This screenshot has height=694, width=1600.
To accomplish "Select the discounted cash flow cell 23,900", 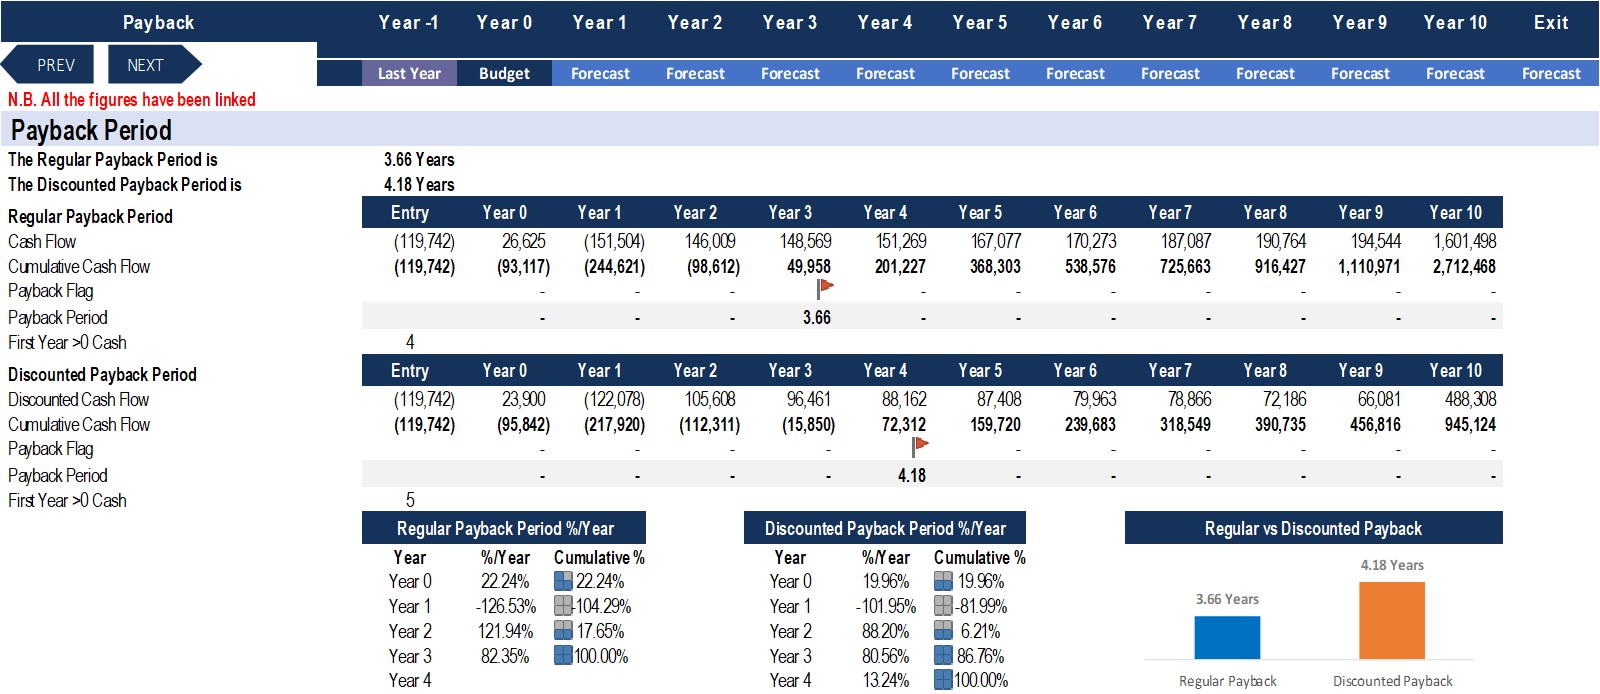I will coord(523,399).
